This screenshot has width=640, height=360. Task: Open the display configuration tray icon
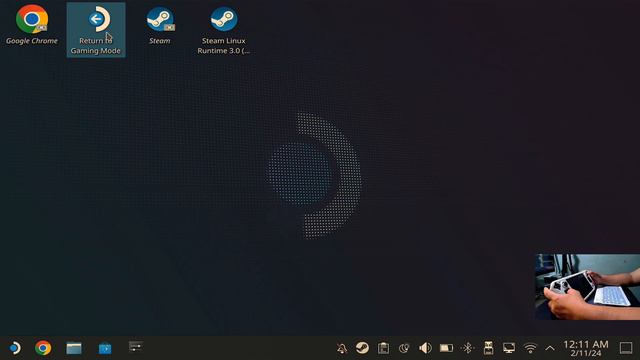click(509, 348)
